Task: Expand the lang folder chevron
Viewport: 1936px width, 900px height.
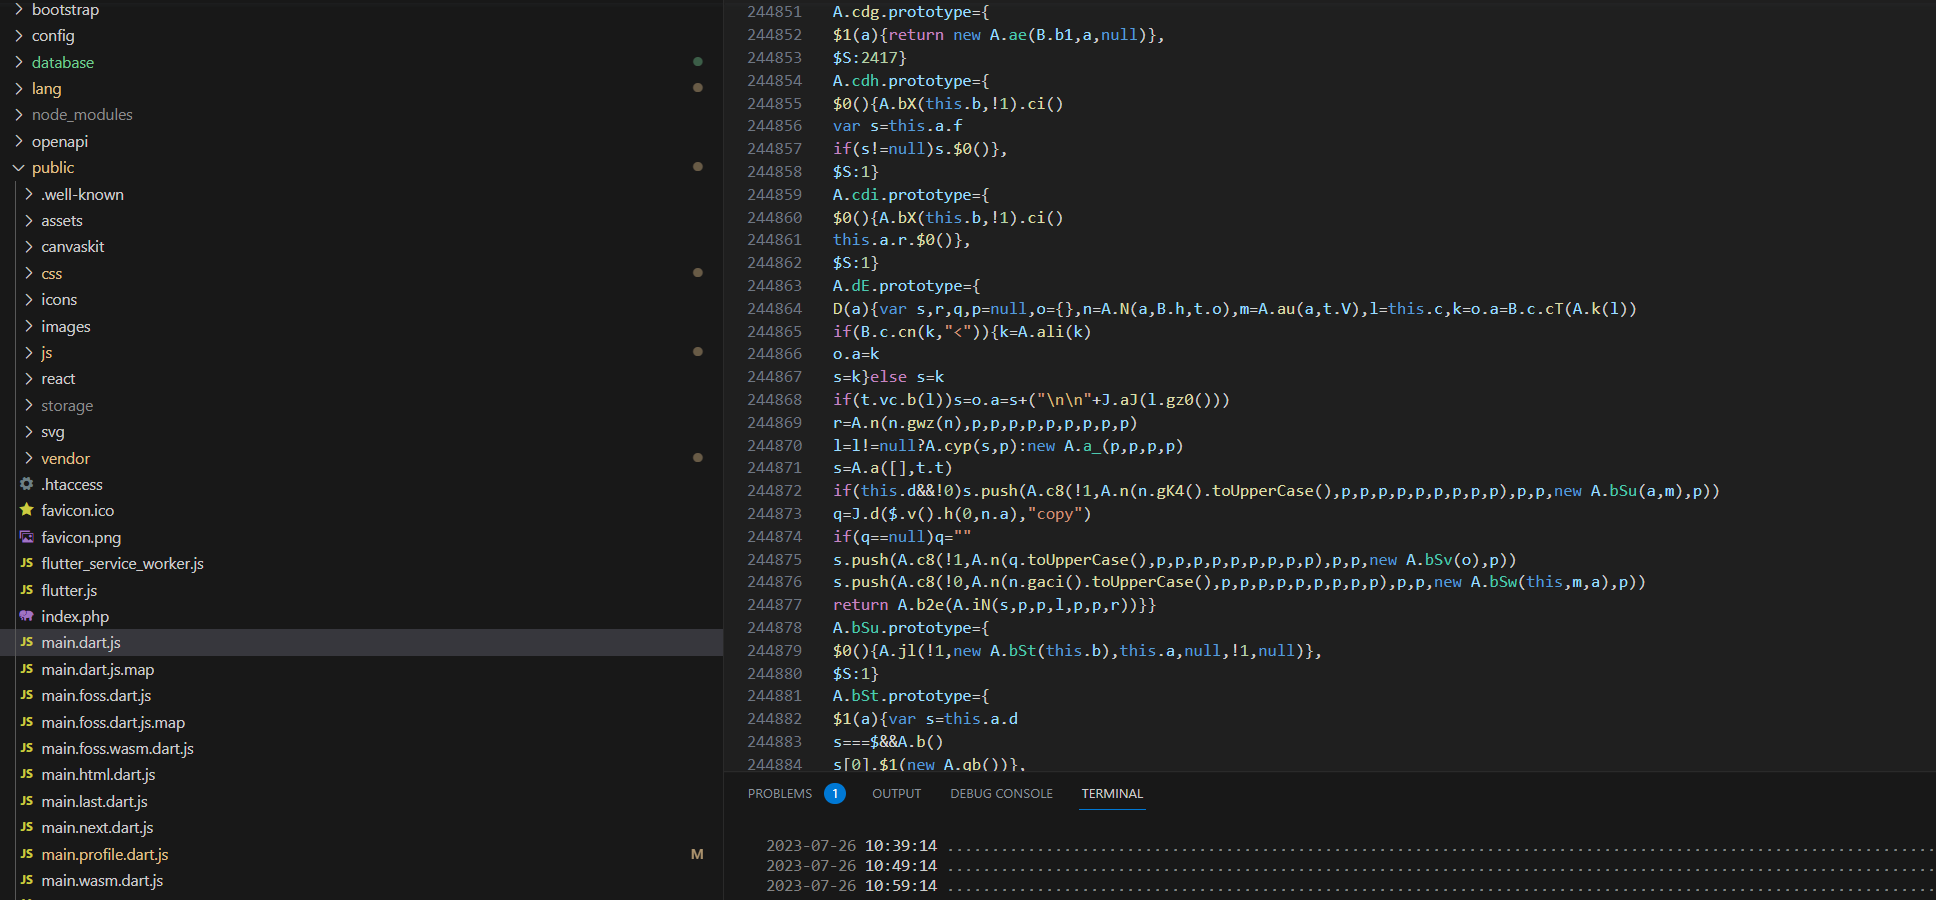Action: pyautogui.click(x=19, y=88)
